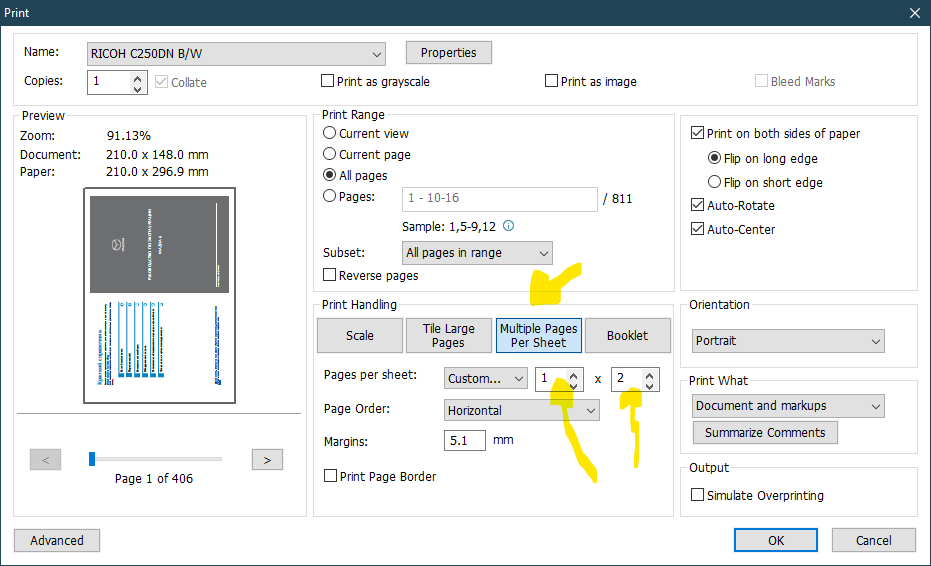Viewport: 931px width, 566px height.
Task: Click the info icon next to Sample text
Action: point(509,226)
